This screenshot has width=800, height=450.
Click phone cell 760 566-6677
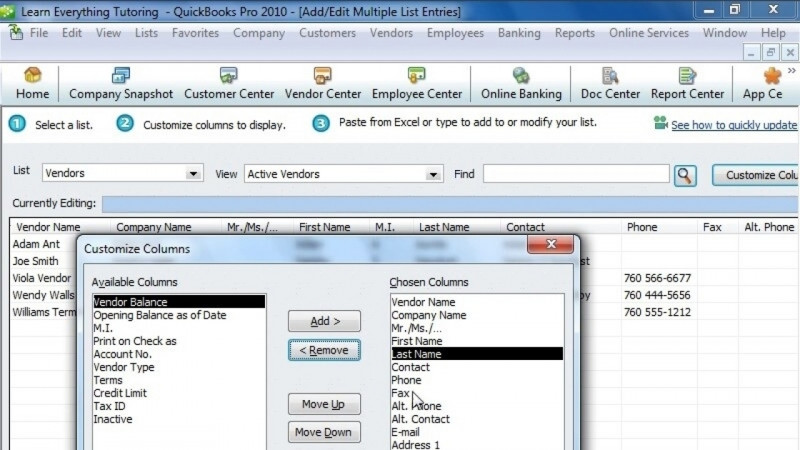(657, 278)
